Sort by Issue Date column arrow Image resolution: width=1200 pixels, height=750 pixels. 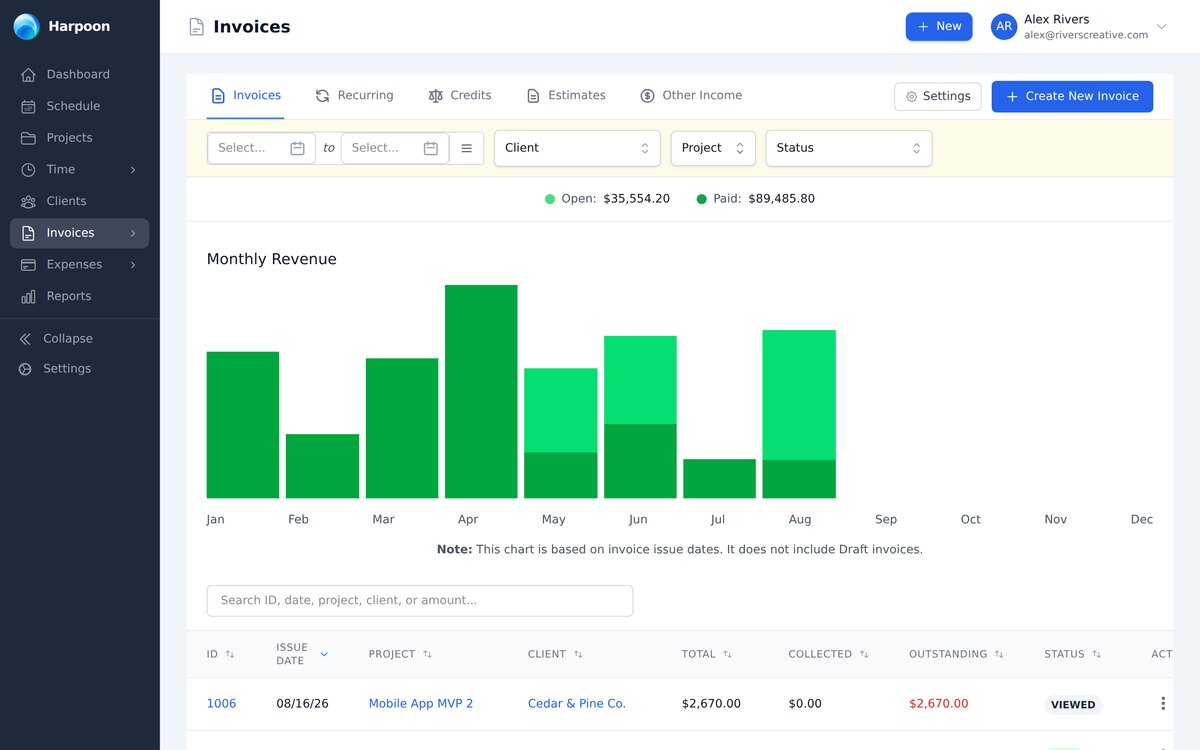point(324,654)
